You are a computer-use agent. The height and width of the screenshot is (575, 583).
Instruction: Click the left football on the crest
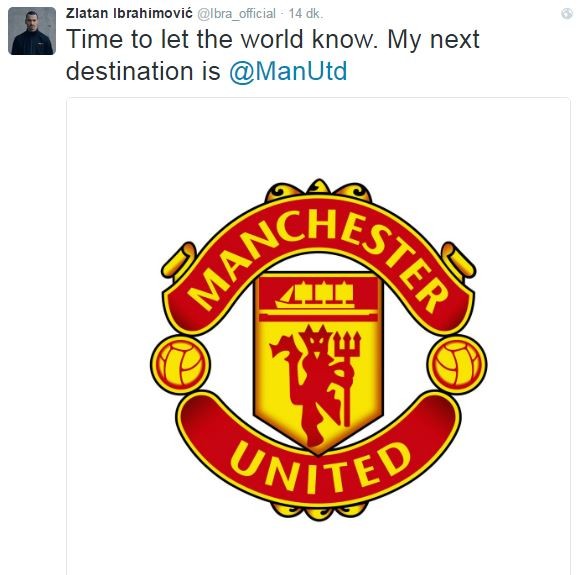pos(180,364)
